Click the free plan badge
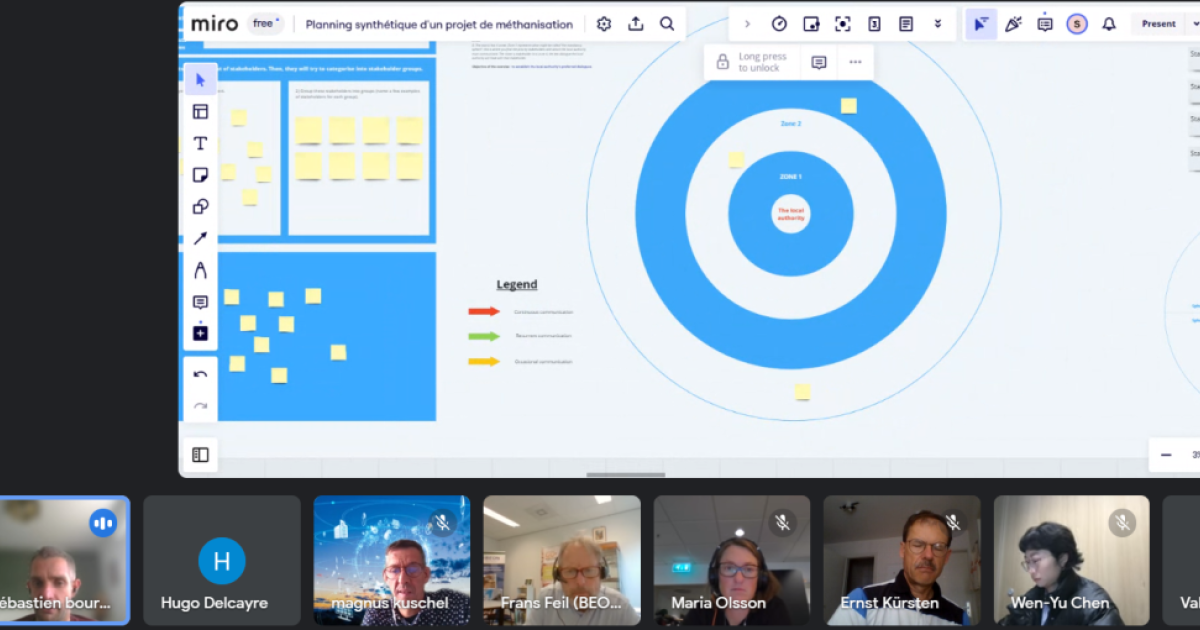 click(265, 23)
